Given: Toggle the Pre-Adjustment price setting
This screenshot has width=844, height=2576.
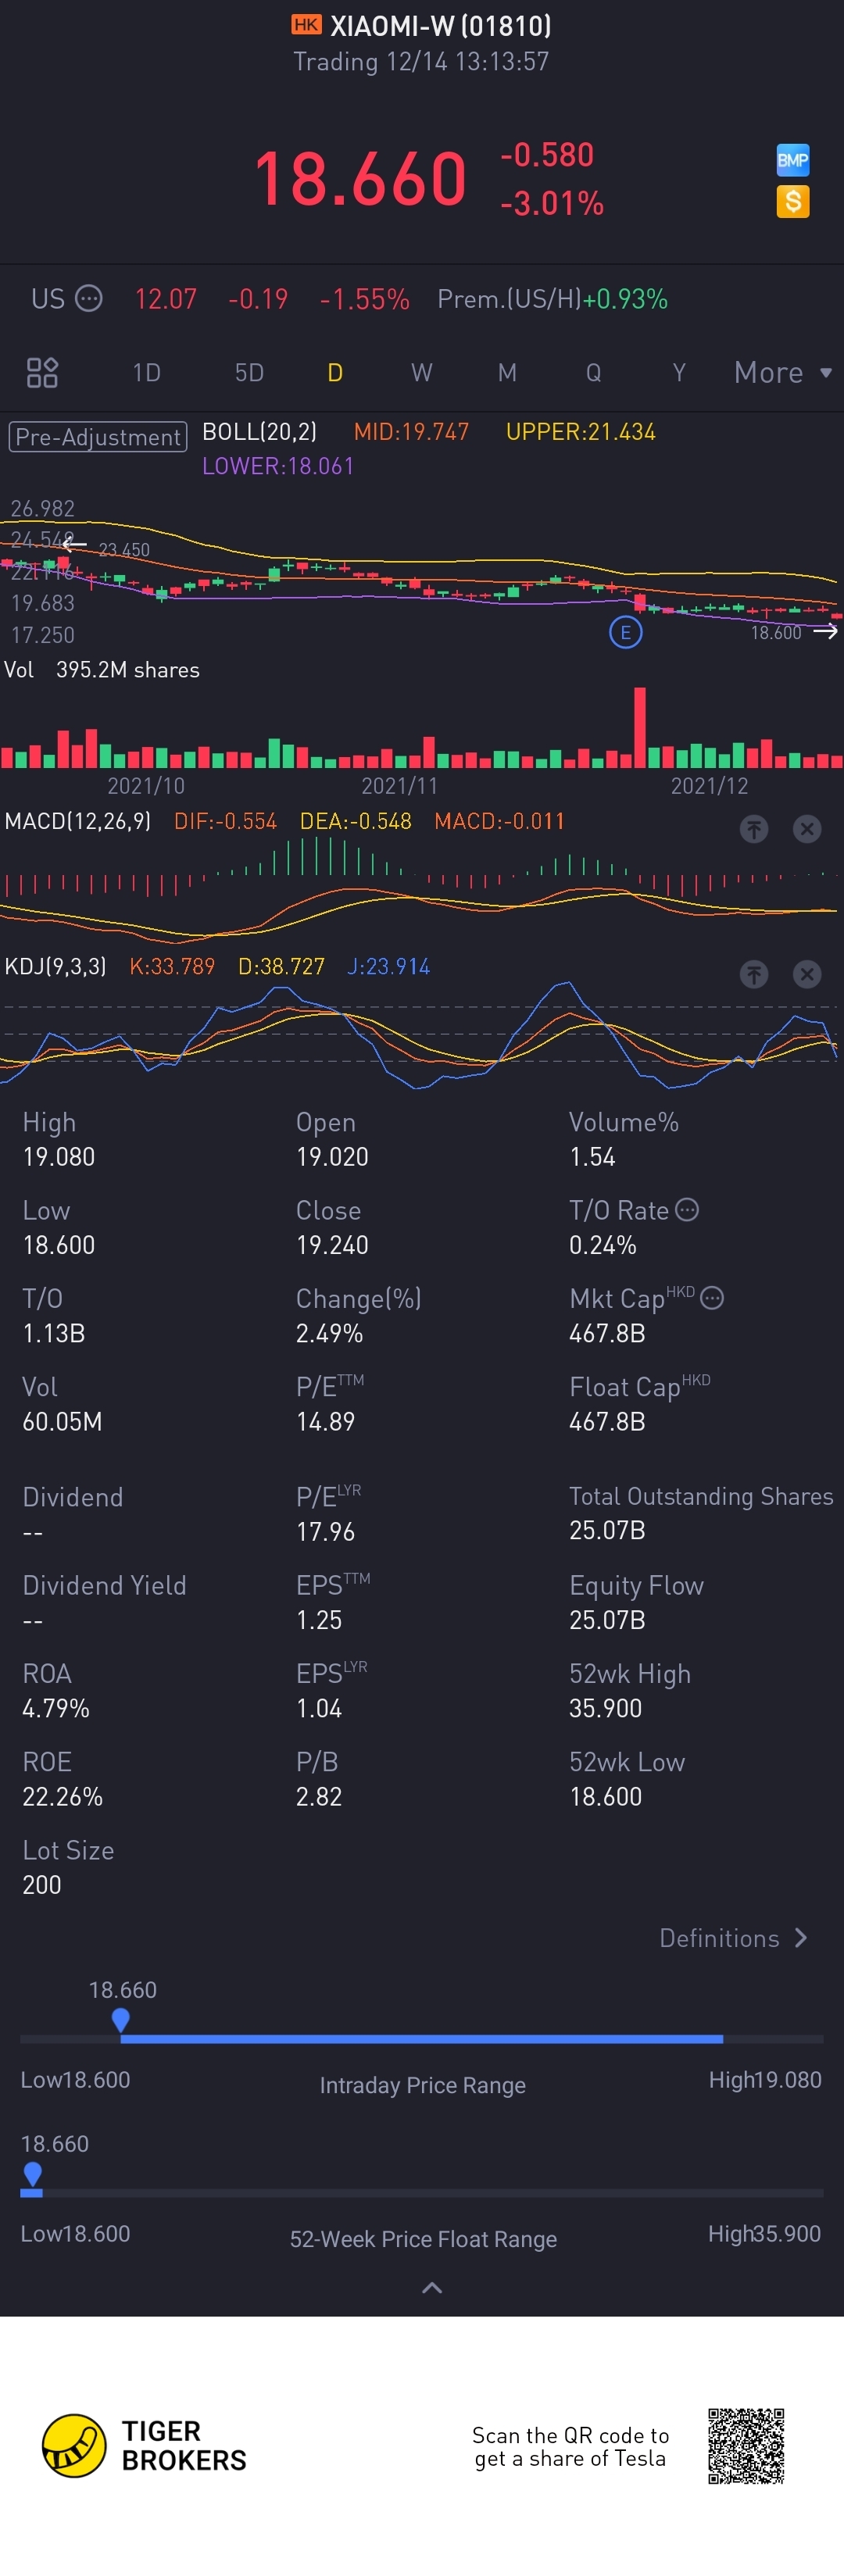Looking at the screenshot, I should coord(98,437).
